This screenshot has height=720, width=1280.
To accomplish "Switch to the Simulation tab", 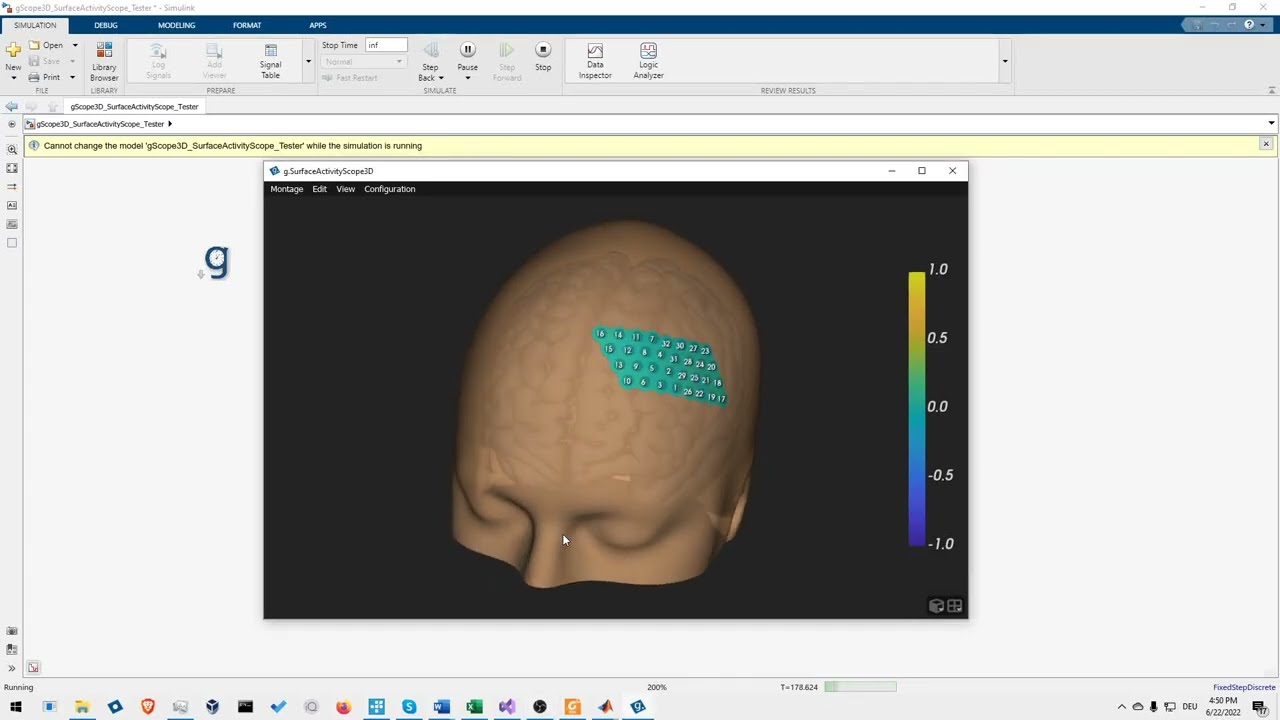I will click(x=35, y=25).
